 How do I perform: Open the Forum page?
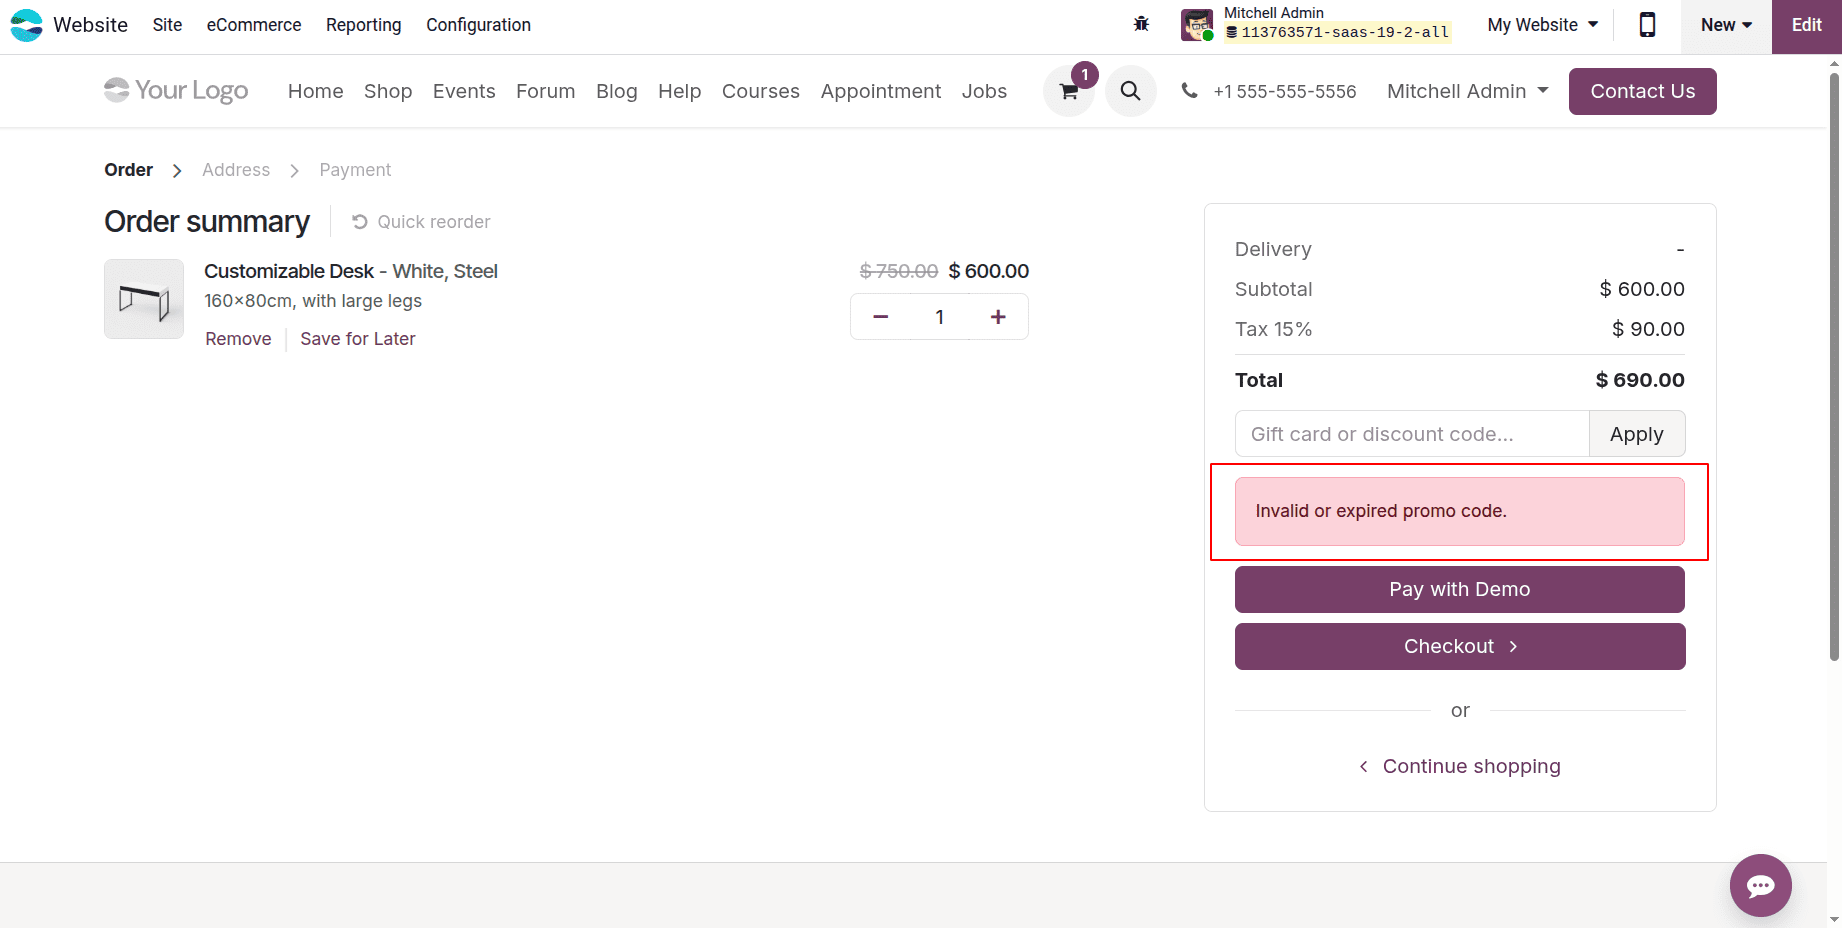pos(545,91)
